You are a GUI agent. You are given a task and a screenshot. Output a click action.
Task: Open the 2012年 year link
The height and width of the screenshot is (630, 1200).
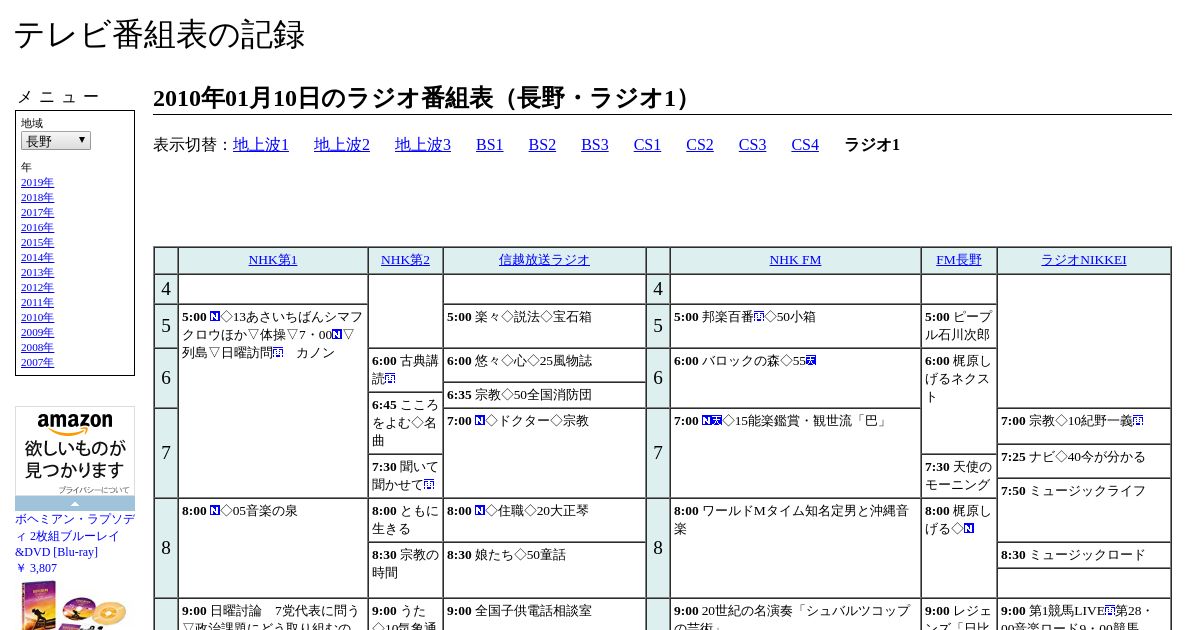(x=37, y=287)
